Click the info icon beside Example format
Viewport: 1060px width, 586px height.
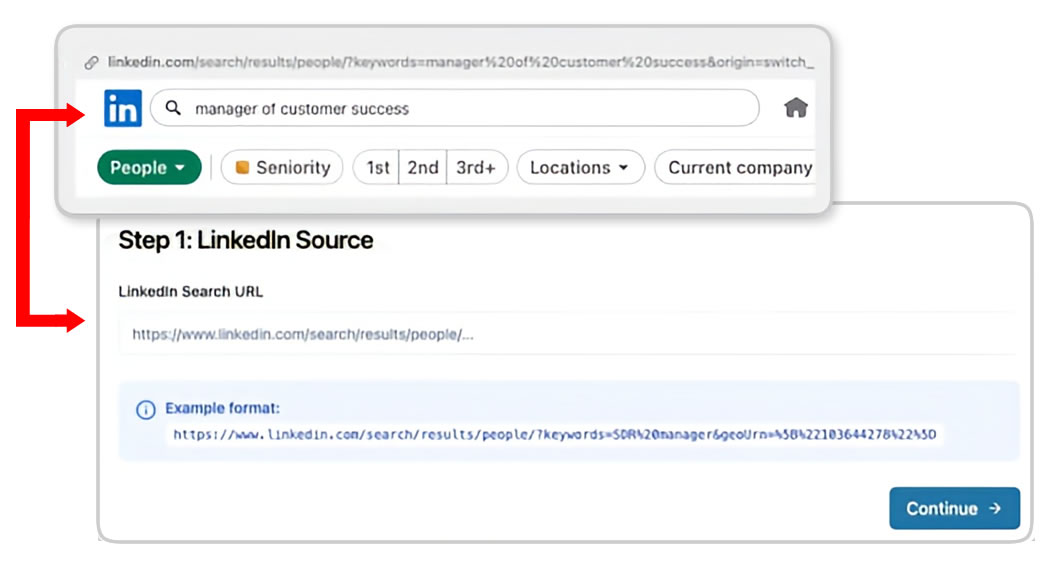pos(146,410)
